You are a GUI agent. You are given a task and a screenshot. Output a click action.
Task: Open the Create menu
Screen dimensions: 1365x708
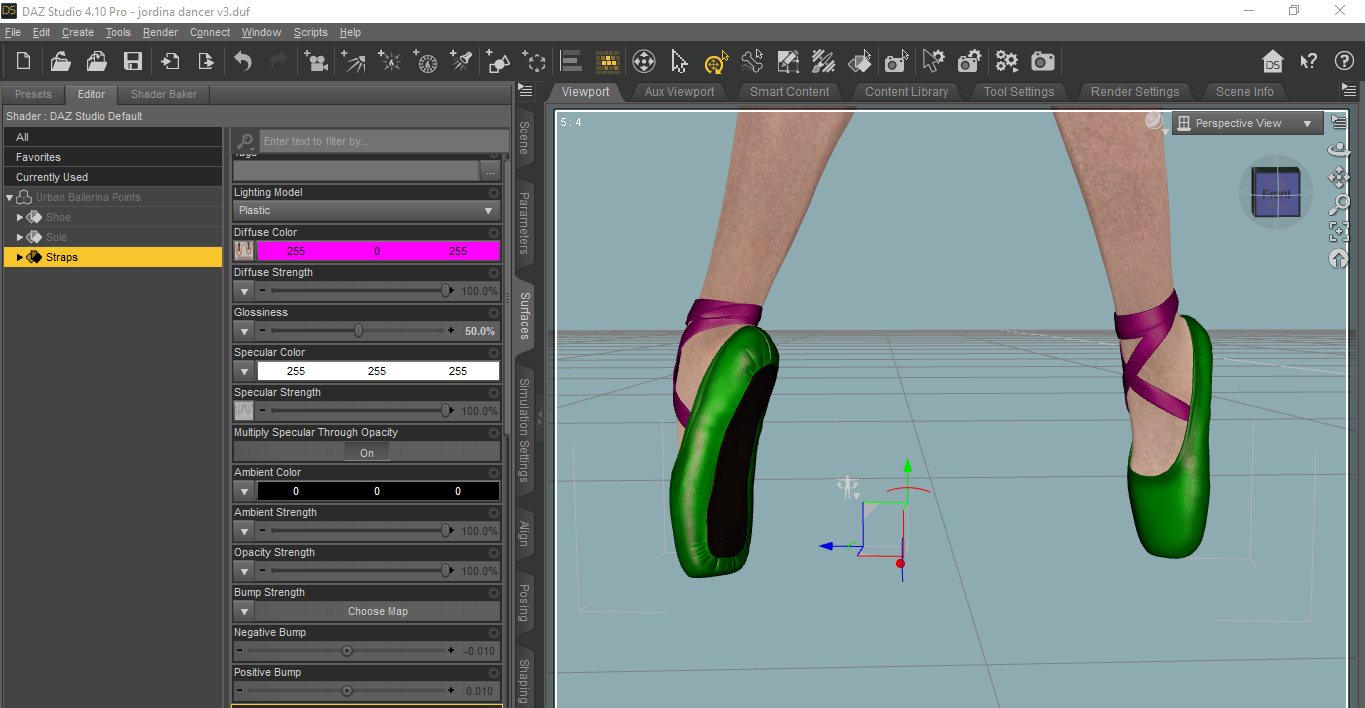(x=78, y=32)
